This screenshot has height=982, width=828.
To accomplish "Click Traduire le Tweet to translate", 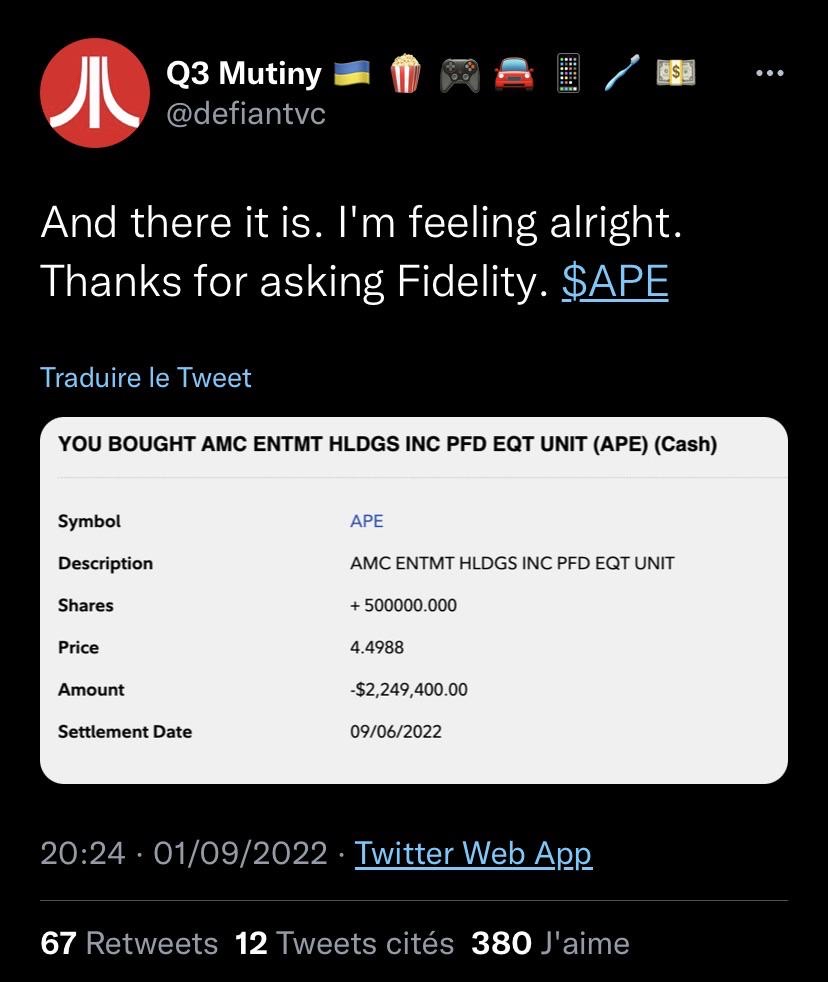I will click(x=146, y=377).
